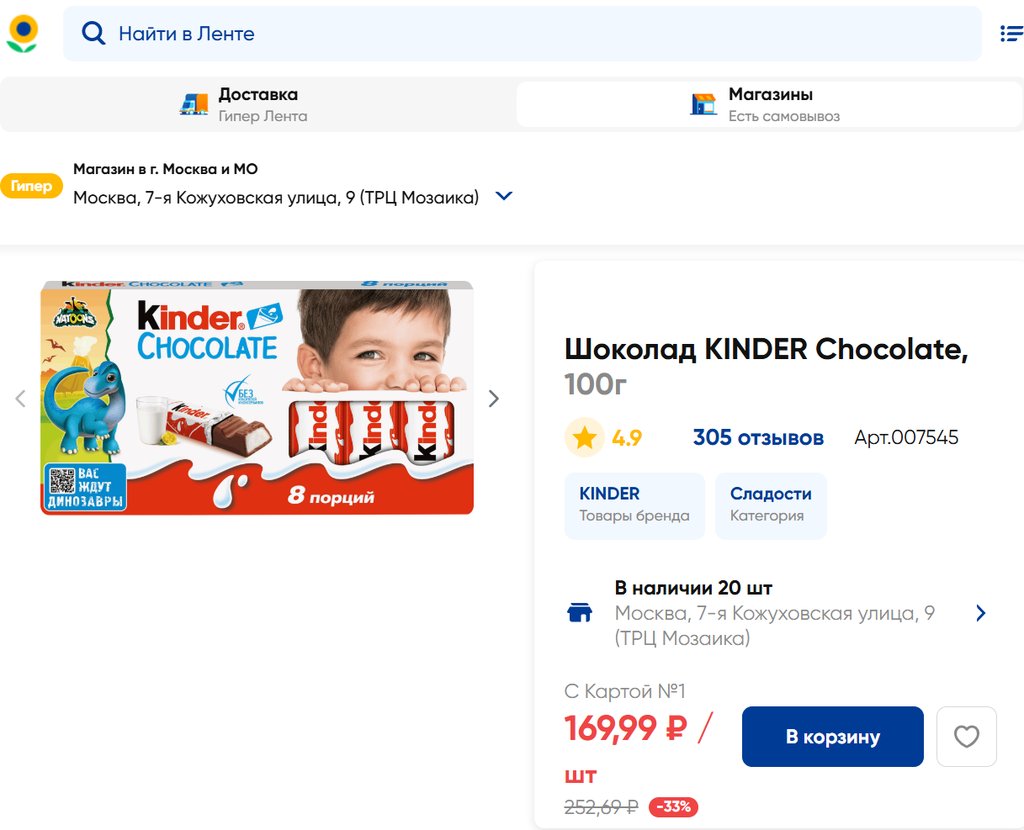This screenshot has height=830, width=1024.
Task: Click the yellow star rating icon
Action: tap(585, 438)
